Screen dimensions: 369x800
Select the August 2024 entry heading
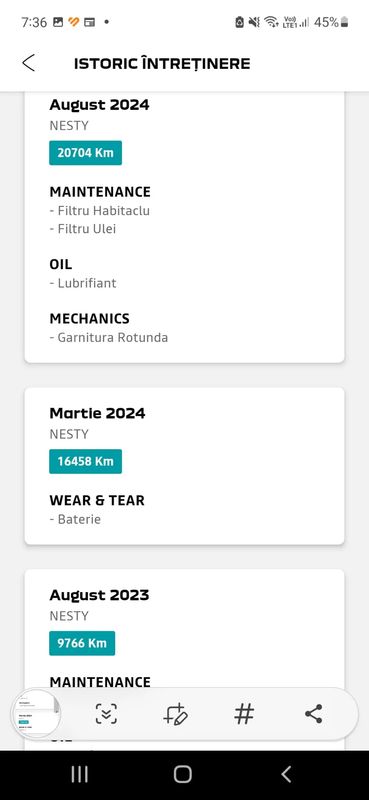point(100,105)
